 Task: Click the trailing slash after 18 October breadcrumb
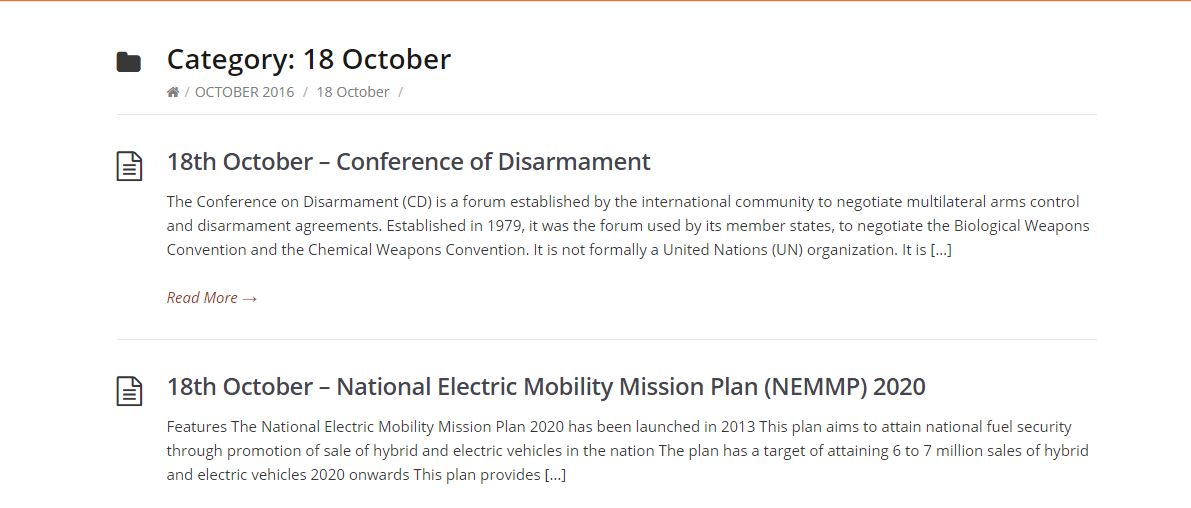(x=400, y=92)
